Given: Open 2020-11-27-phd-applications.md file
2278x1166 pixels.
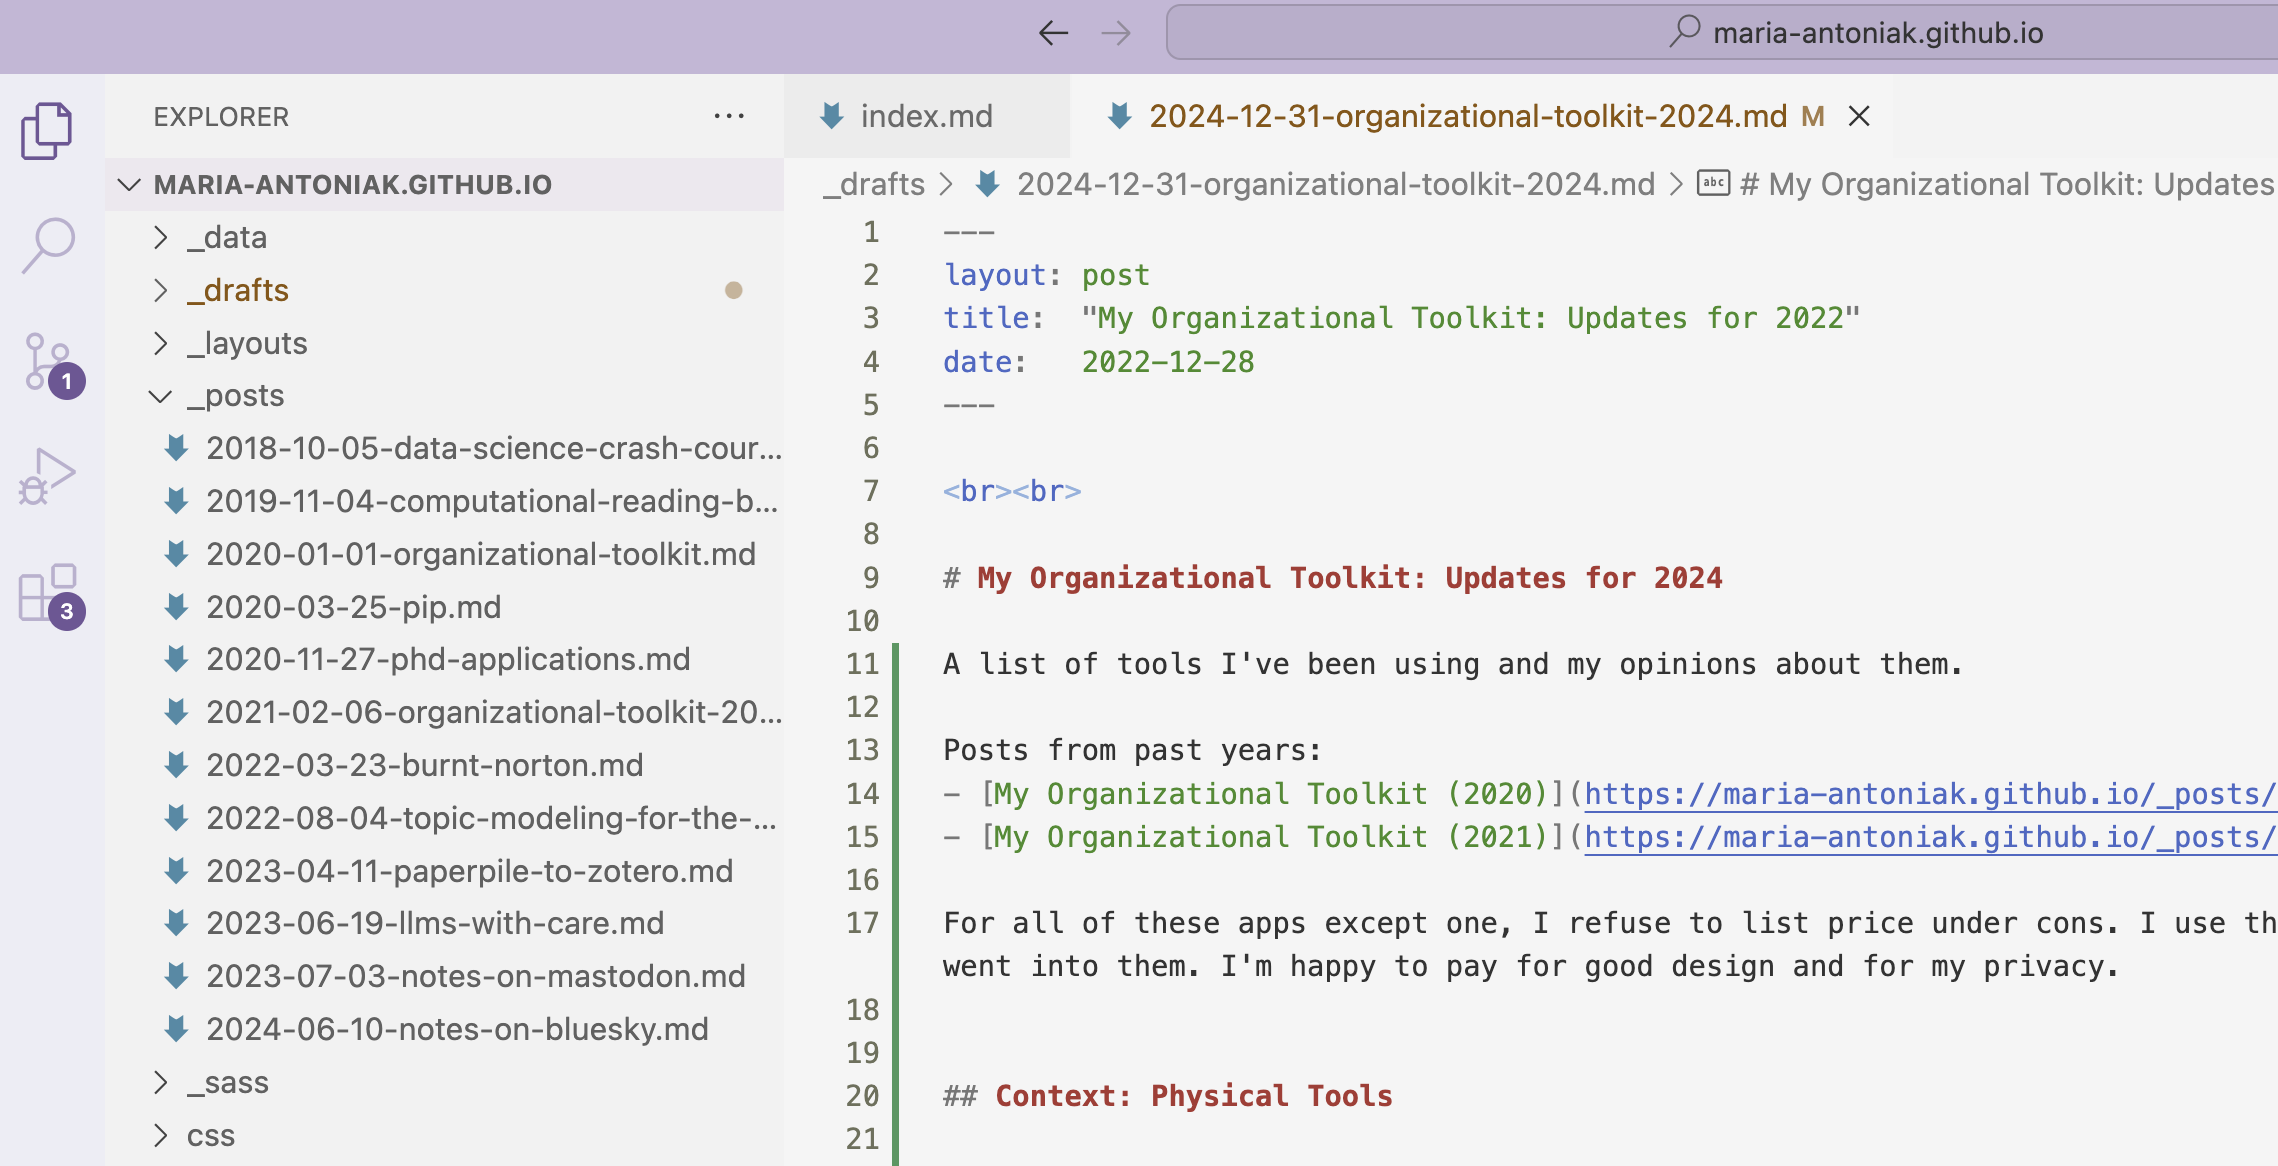Looking at the screenshot, I should tap(445, 659).
